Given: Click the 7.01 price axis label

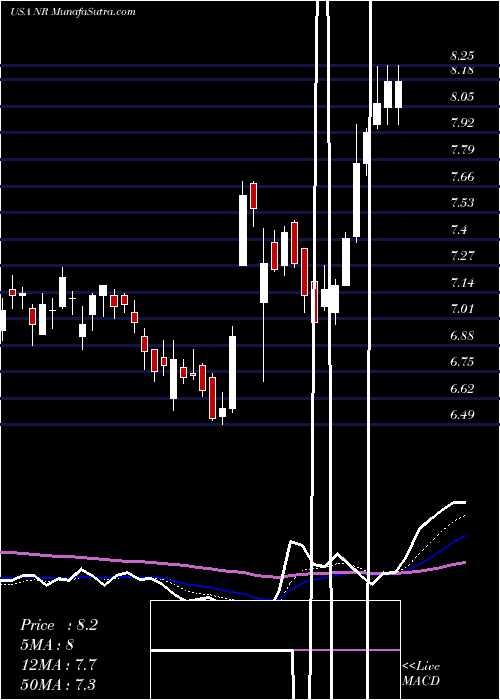Looking at the screenshot, I should [462, 309].
